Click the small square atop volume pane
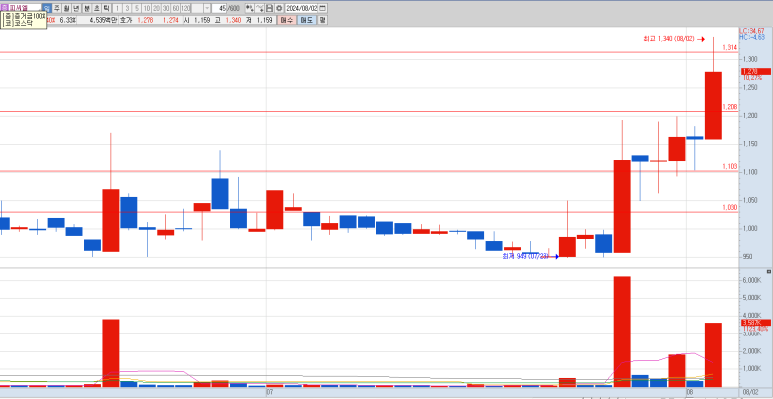 click(x=768, y=272)
